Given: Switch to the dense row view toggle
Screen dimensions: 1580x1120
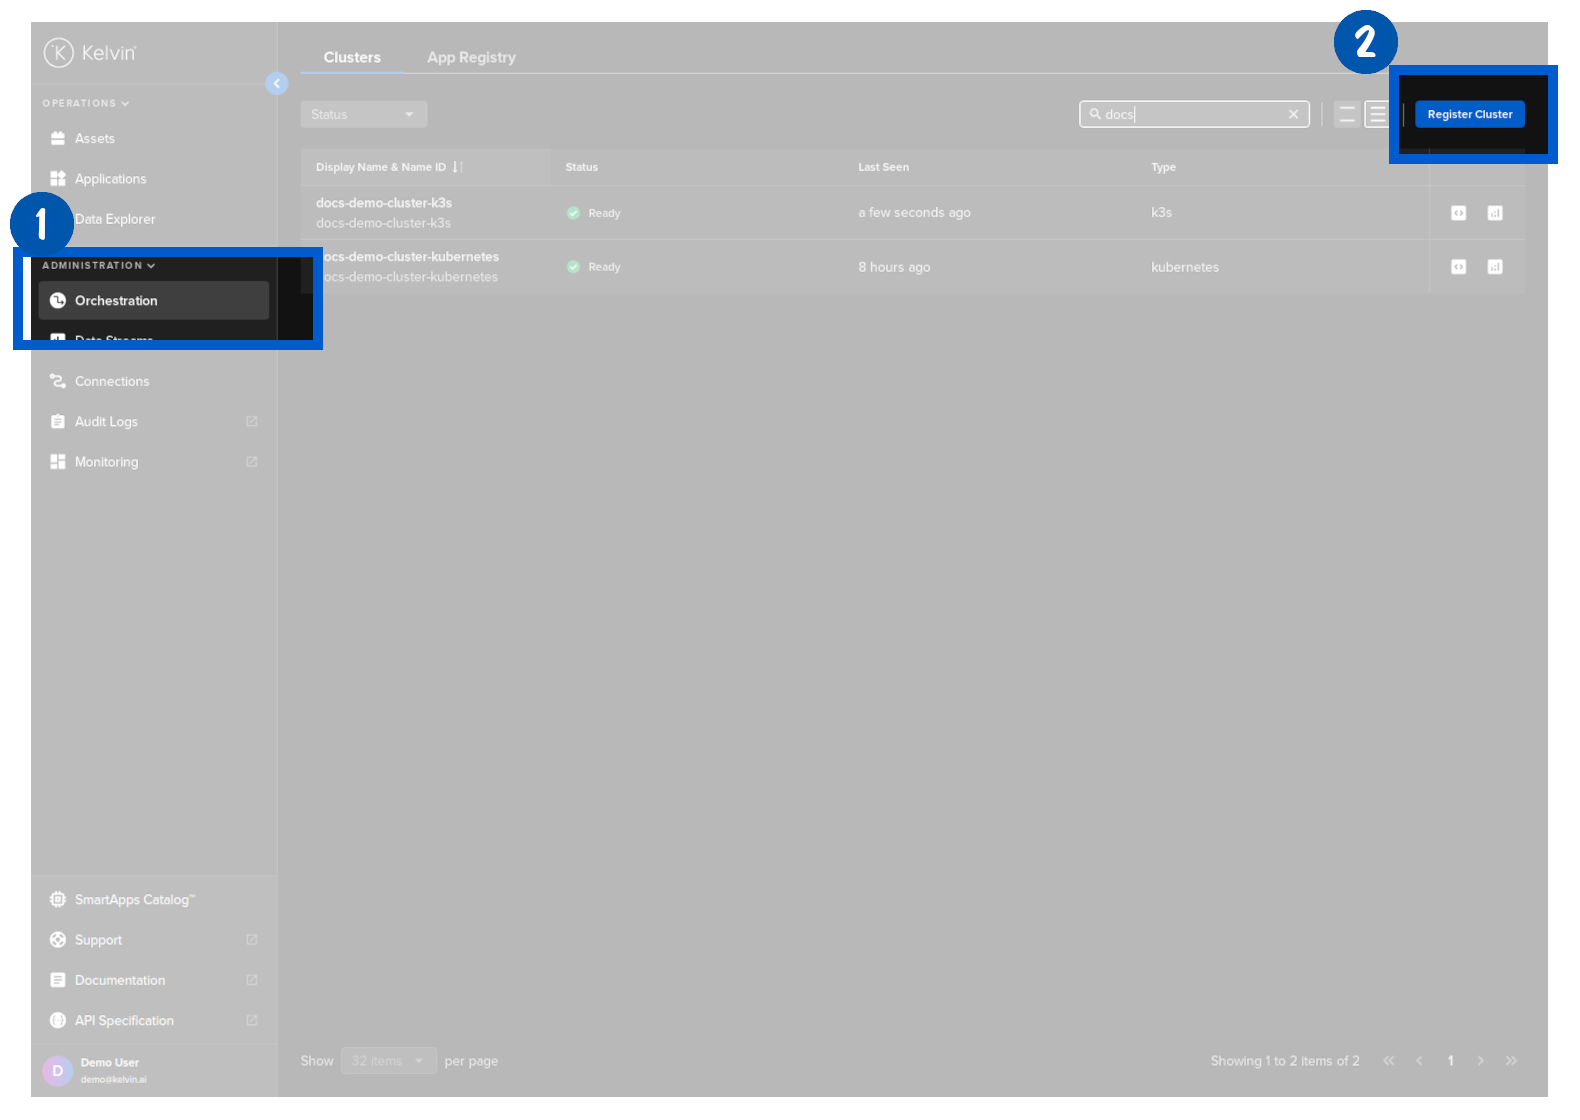Looking at the screenshot, I should (1377, 115).
